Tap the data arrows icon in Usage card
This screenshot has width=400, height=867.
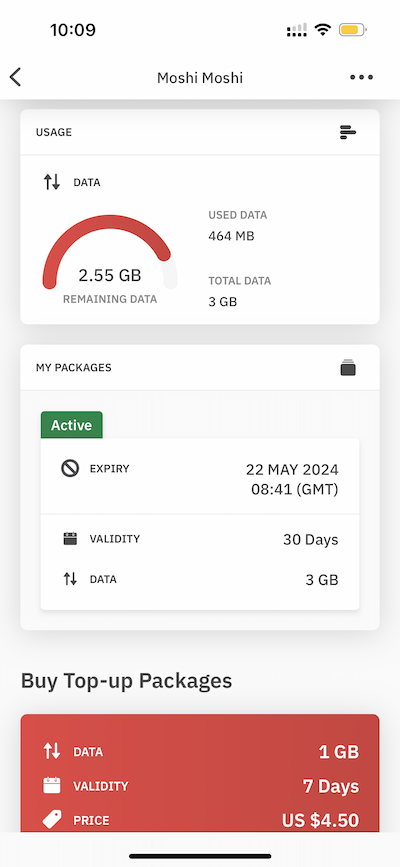click(x=52, y=182)
